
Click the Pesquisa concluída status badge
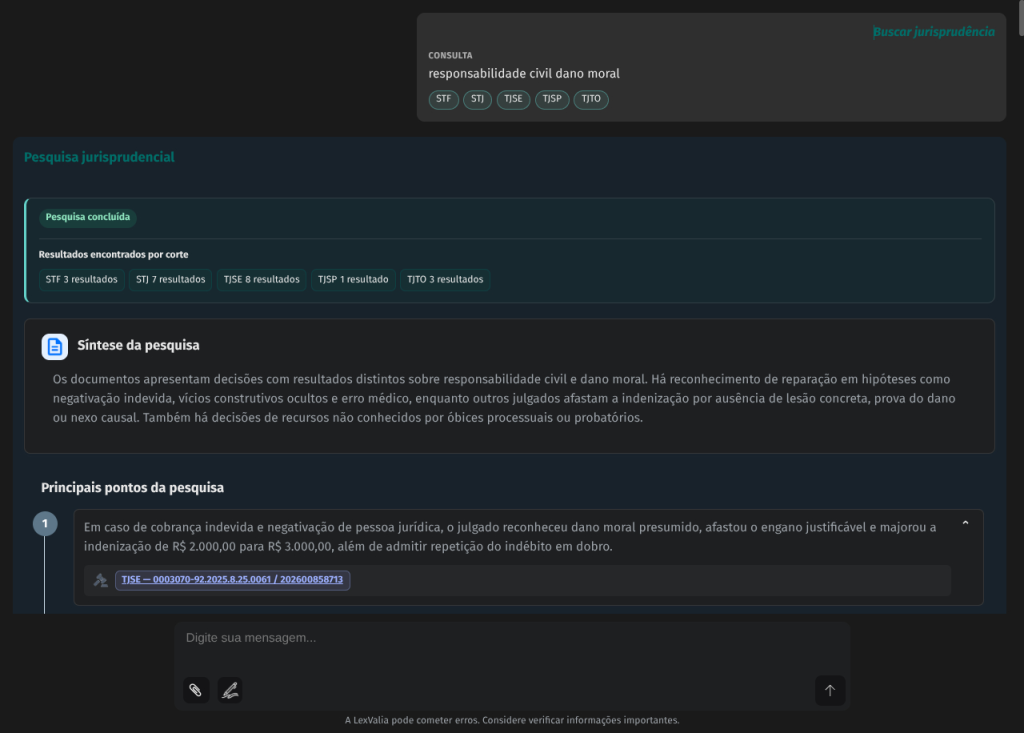pyautogui.click(x=88, y=217)
